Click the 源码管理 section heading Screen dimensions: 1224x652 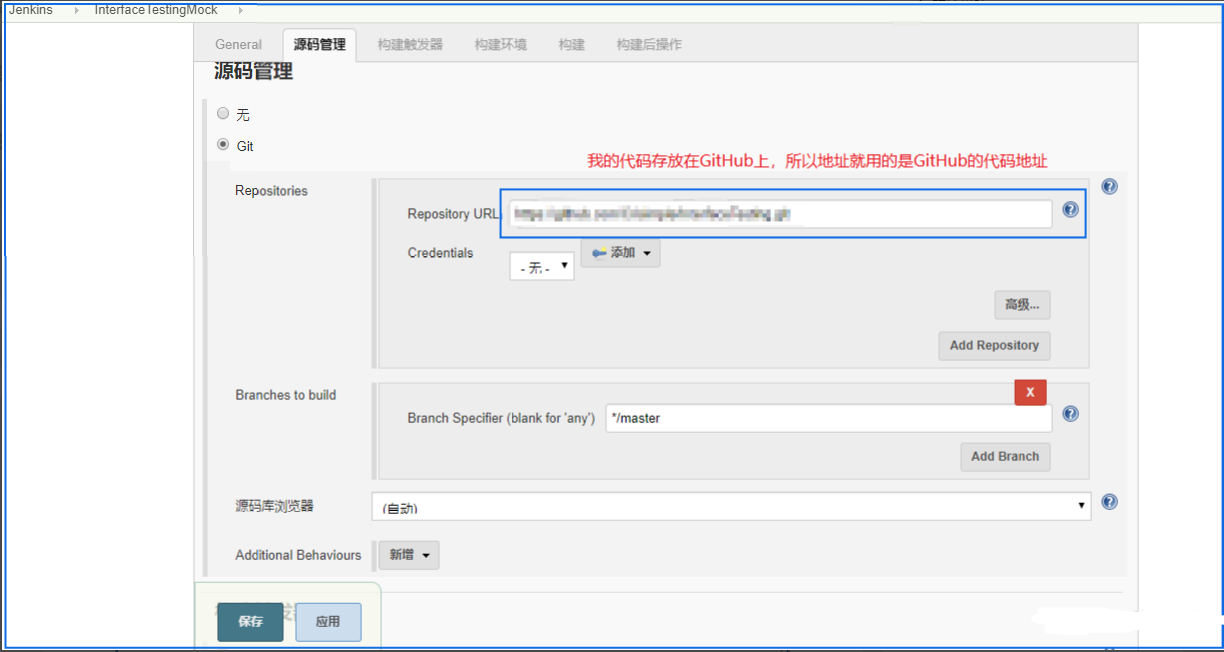pos(253,72)
